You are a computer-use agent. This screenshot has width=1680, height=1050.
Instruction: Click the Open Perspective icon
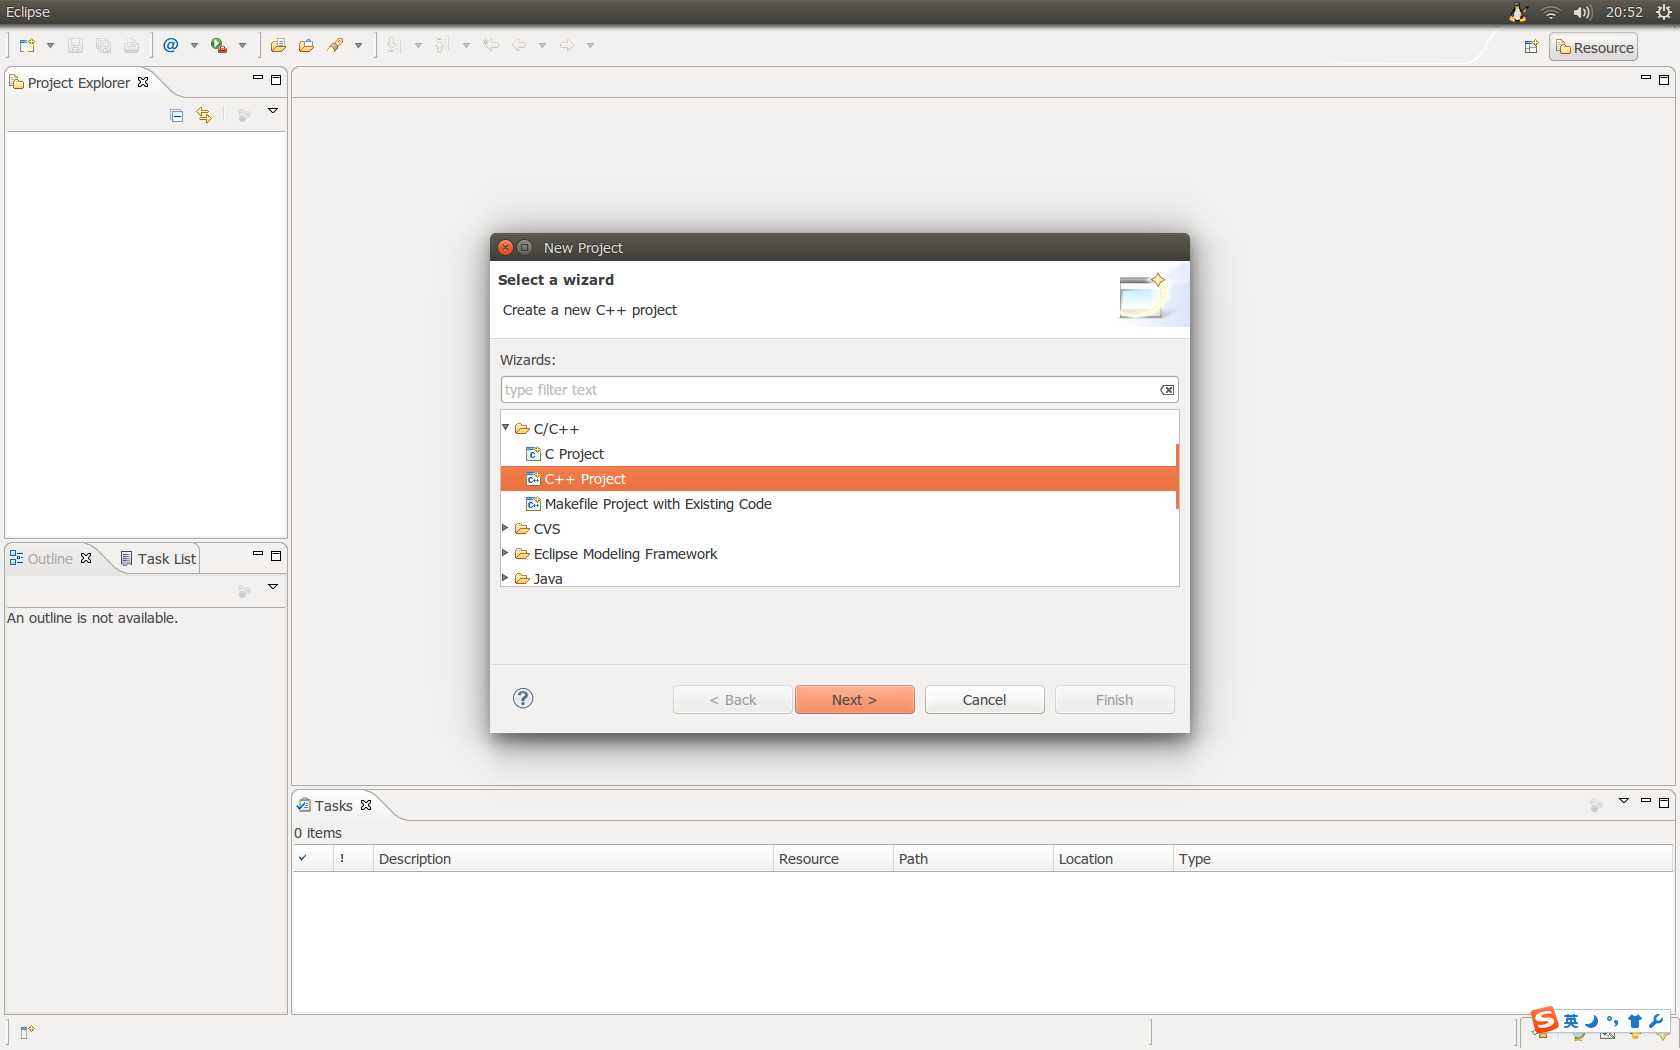coord(1531,47)
